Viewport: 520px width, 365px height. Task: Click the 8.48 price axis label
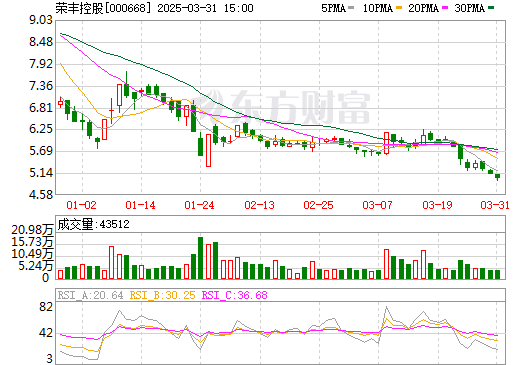41,42
